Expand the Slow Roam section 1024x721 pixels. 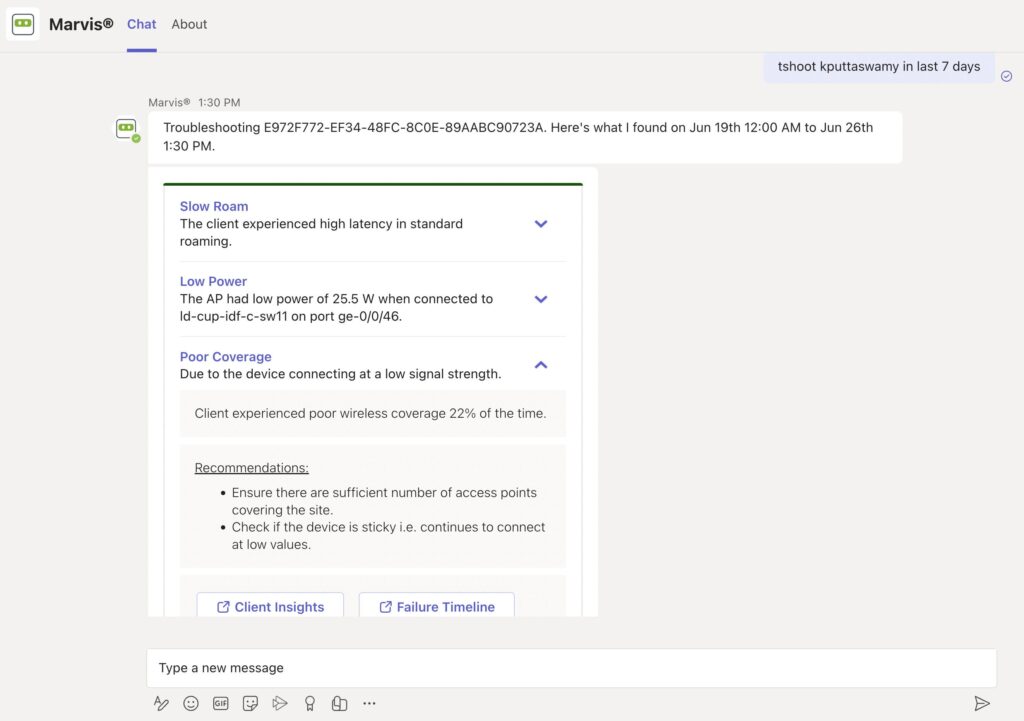pos(541,224)
